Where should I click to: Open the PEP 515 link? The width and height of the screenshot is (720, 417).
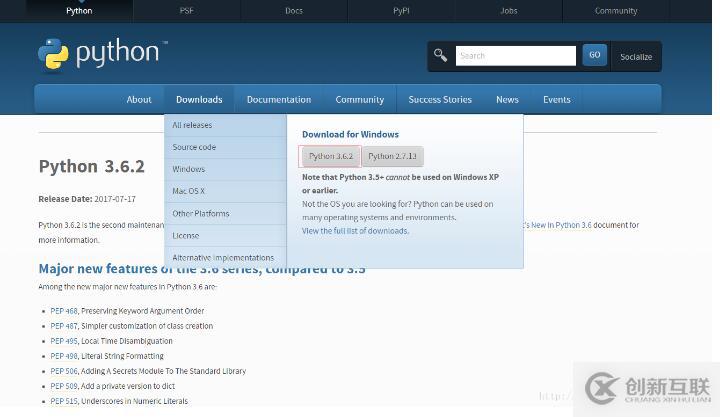coord(64,401)
